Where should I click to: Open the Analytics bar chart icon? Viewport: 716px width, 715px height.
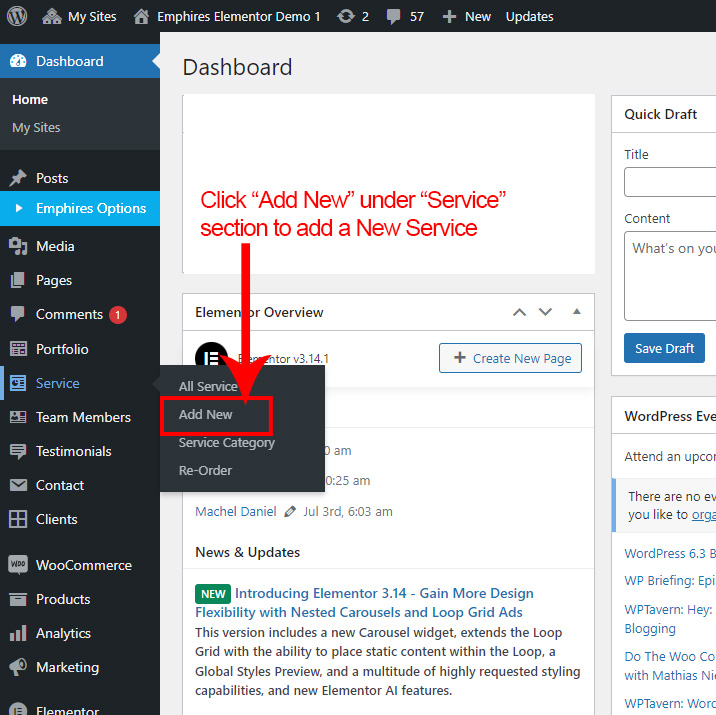pos(18,633)
